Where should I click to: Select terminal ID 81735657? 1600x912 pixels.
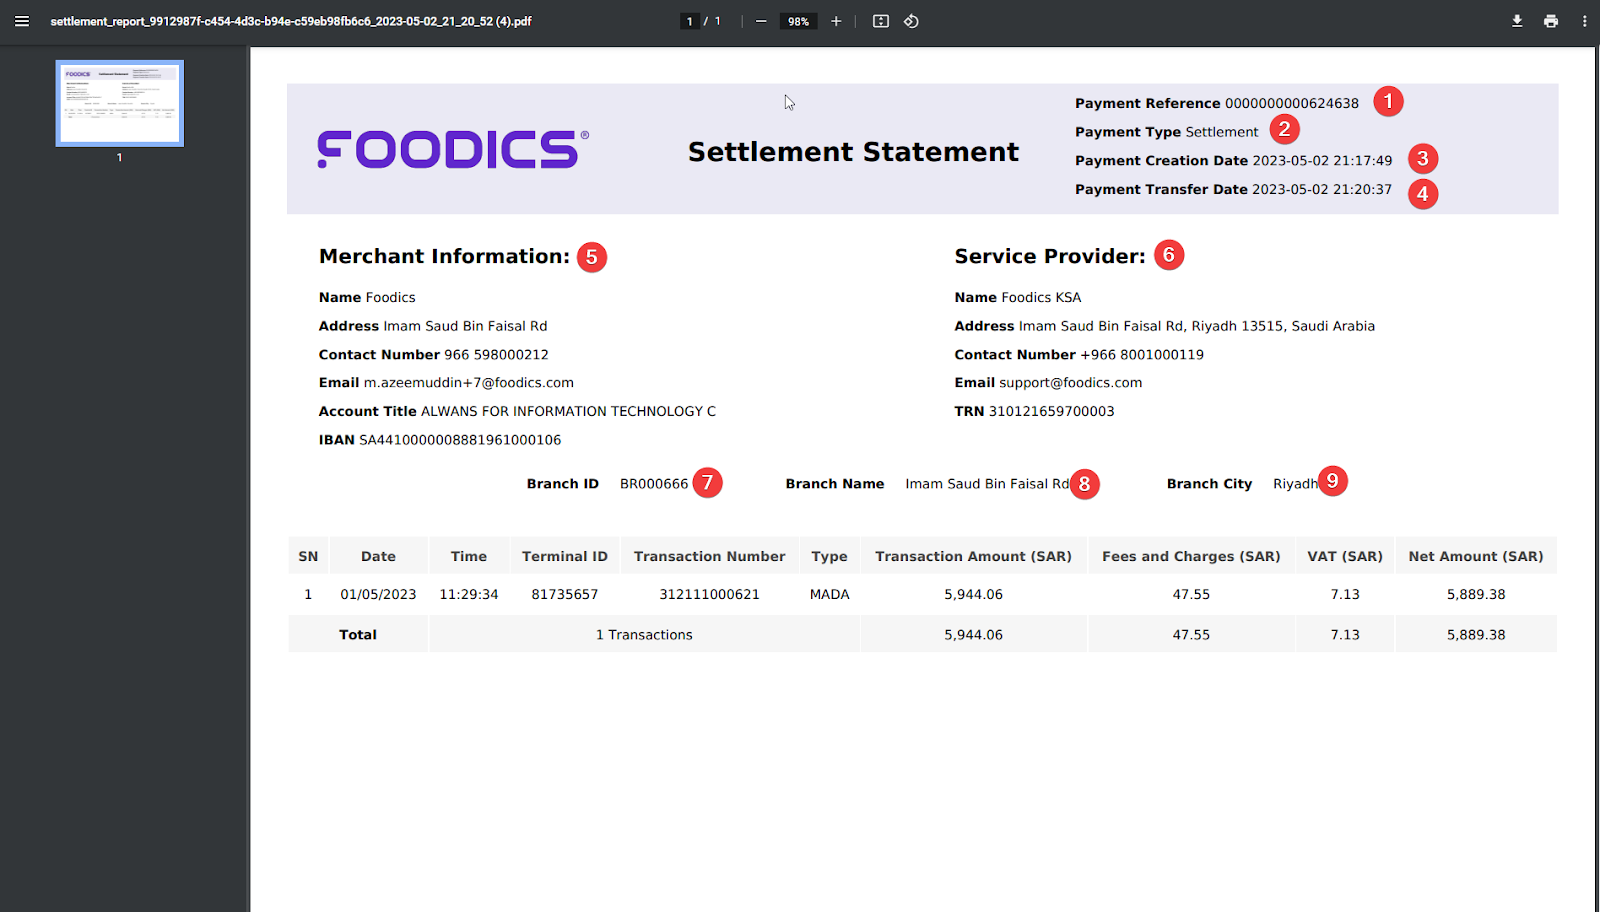pos(564,594)
